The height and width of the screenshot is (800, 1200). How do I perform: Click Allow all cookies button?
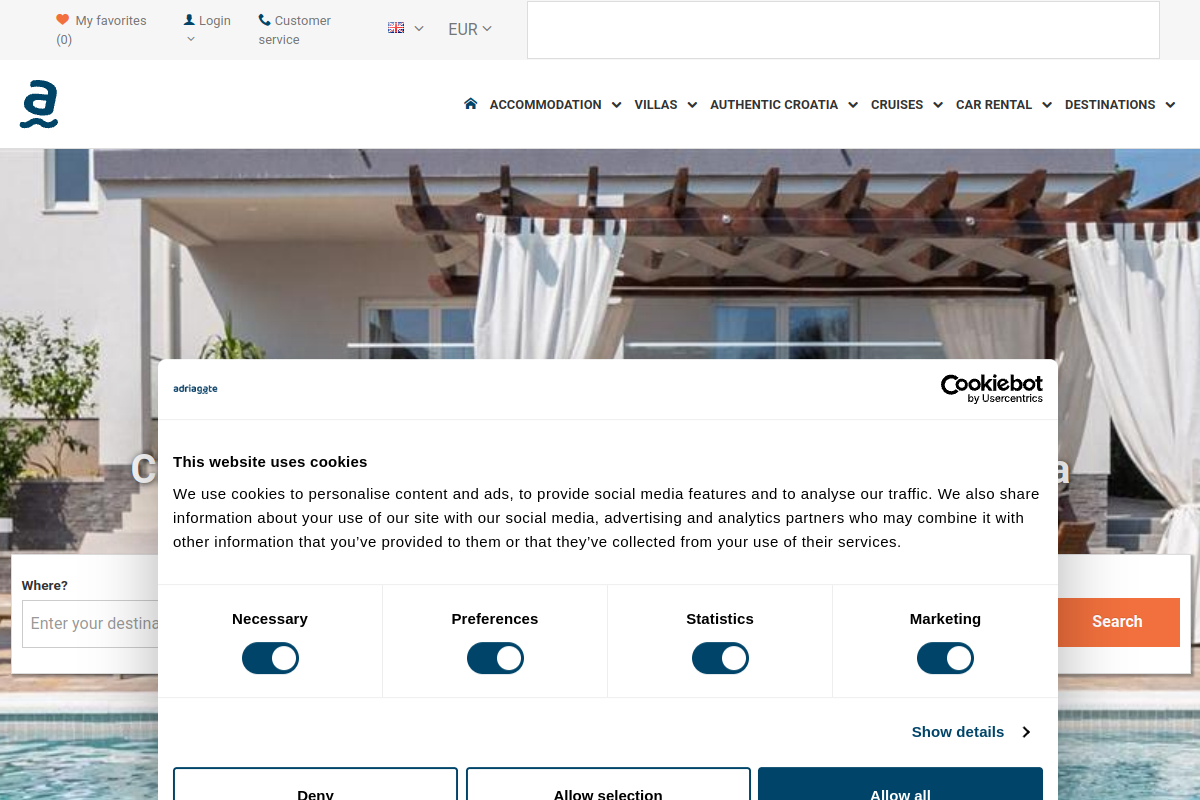coord(900,785)
